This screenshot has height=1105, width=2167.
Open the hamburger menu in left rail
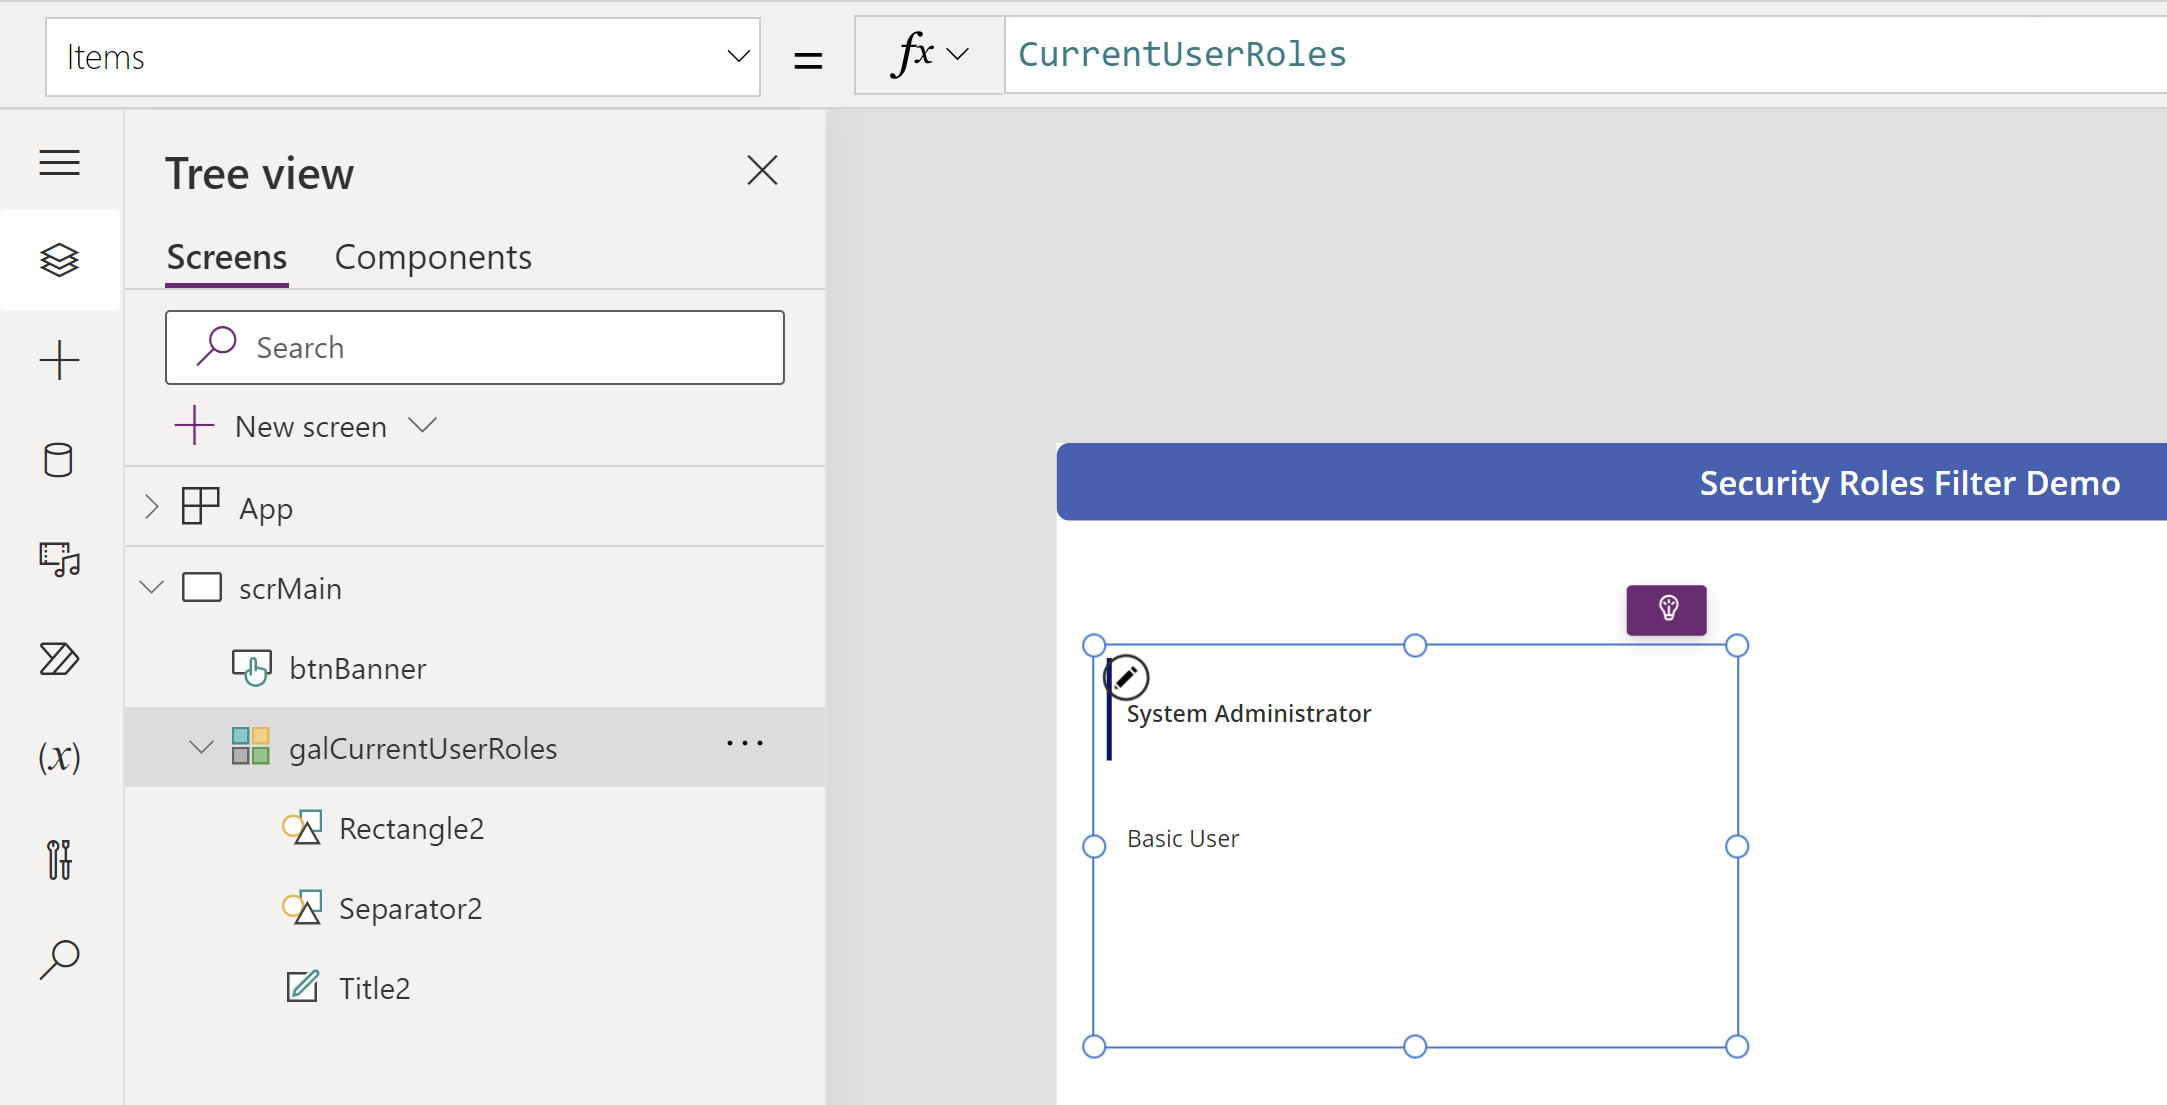coord(60,162)
